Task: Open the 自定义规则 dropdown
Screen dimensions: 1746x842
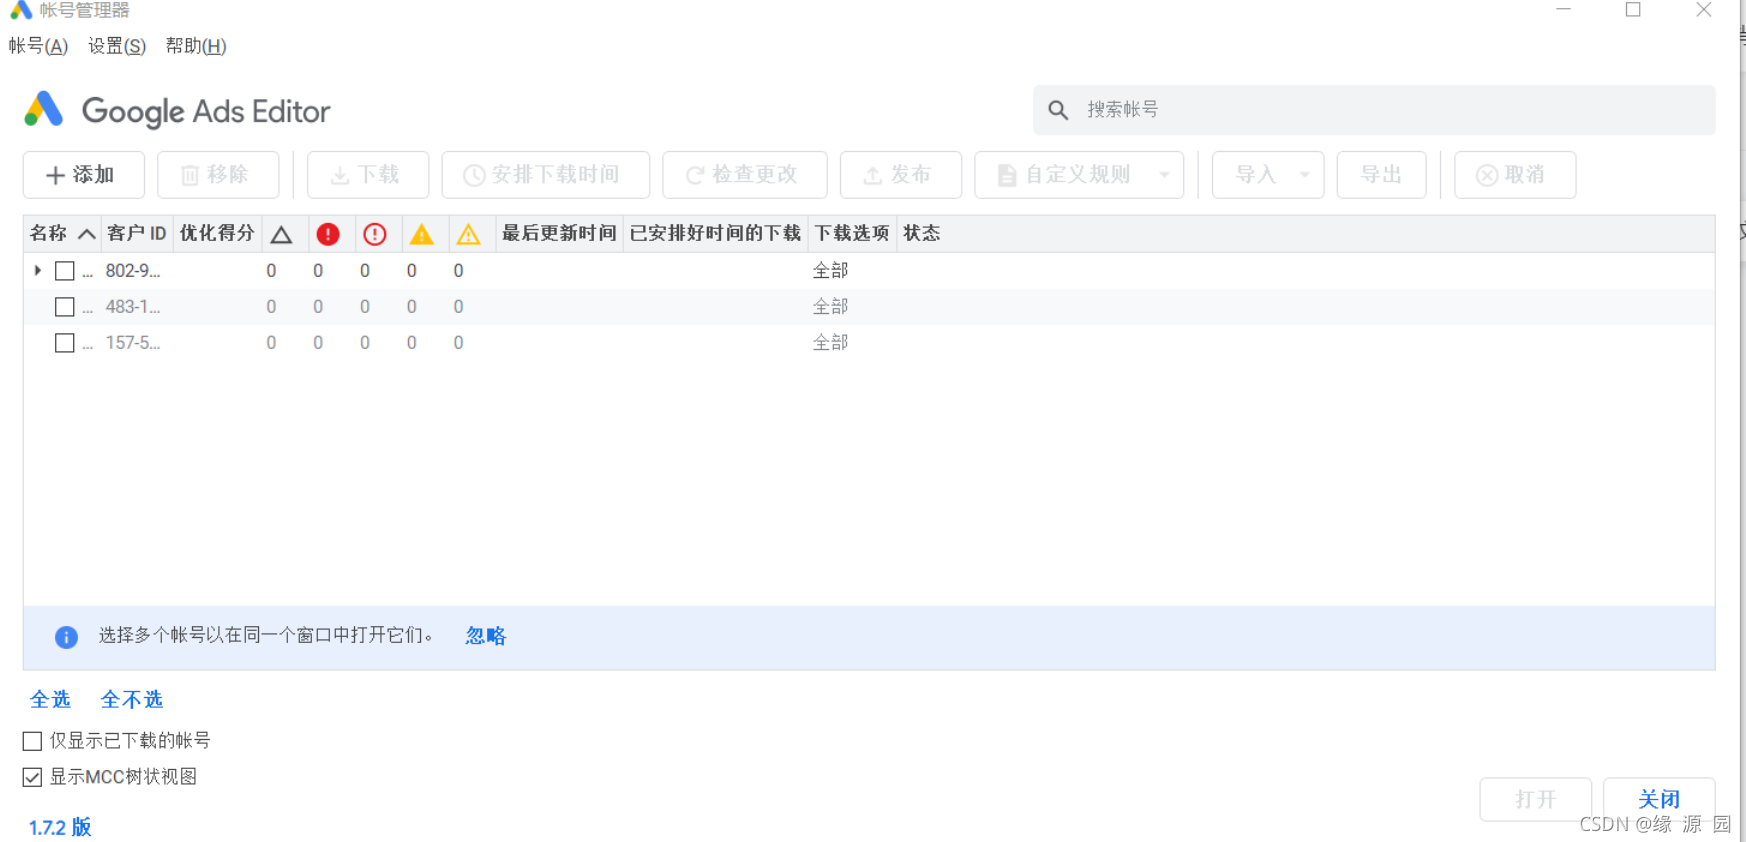Action: (1079, 175)
